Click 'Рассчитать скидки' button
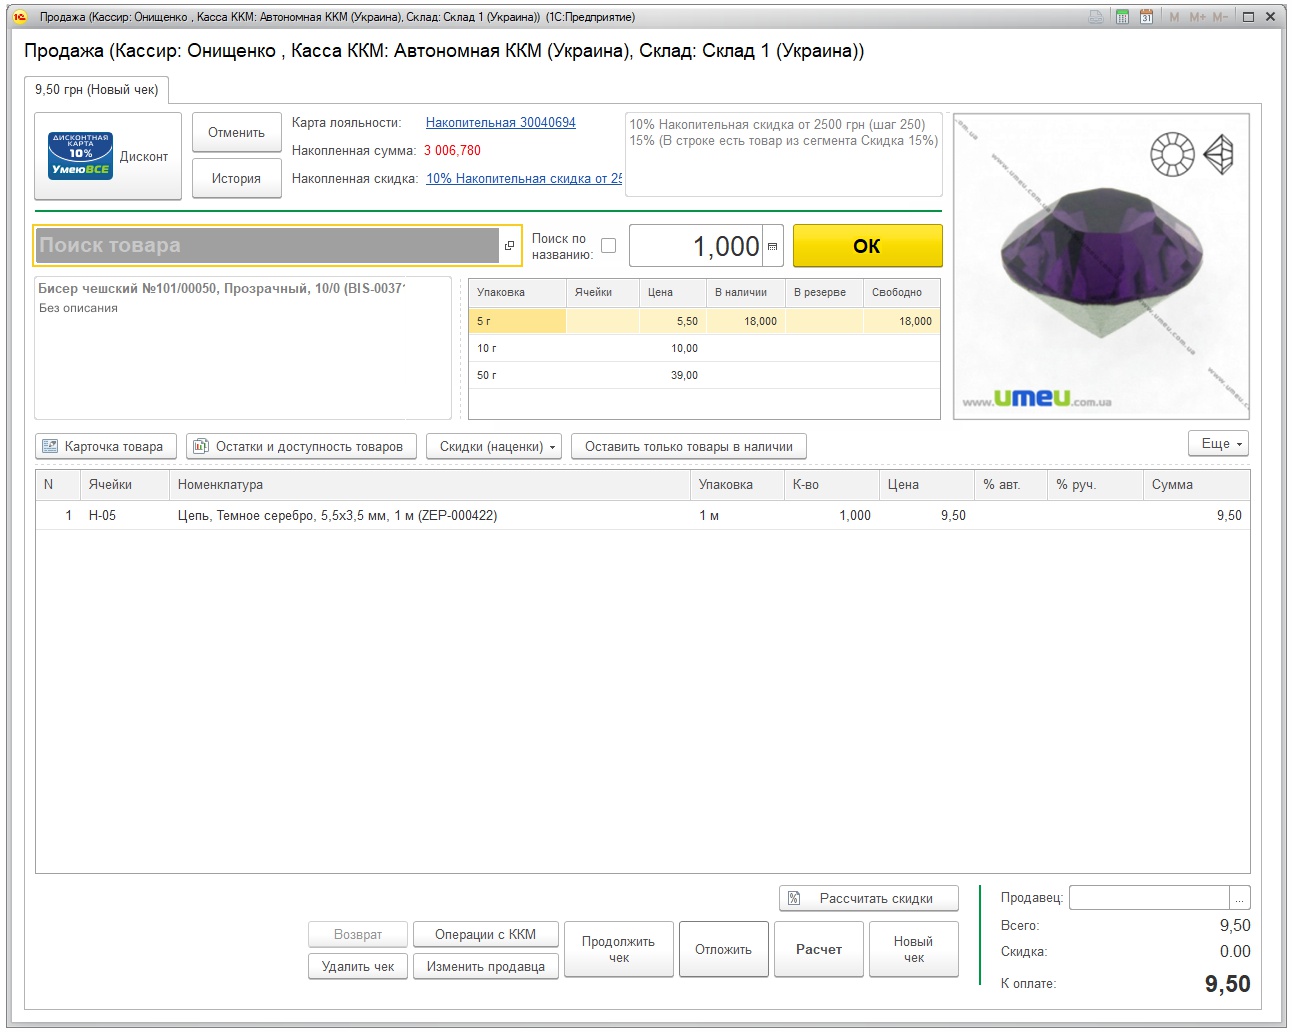 (868, 898)
